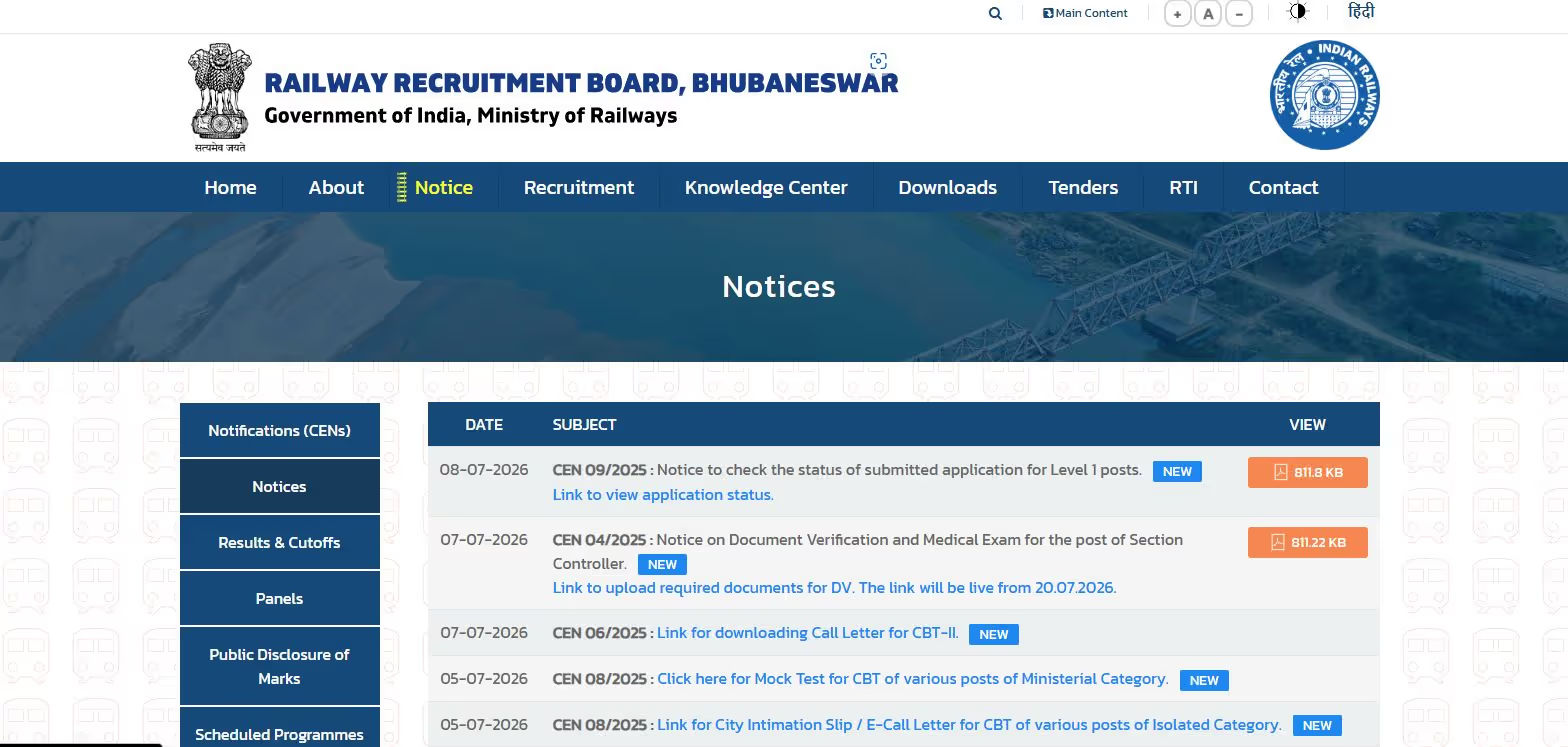Image resolution: width=1568 pixels, height=747 pixels.
Task: Go to Home in main navigation
Action: [x=230, y=187]
